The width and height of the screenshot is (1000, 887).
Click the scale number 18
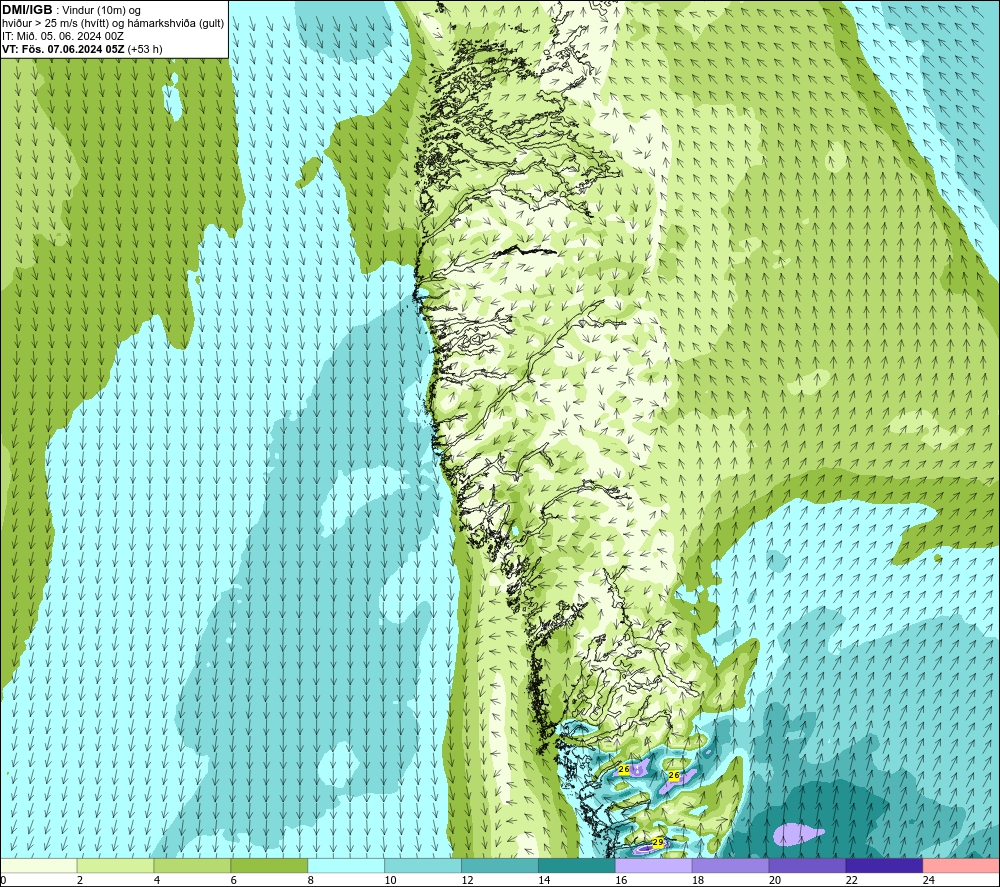[x=698, y=880]
